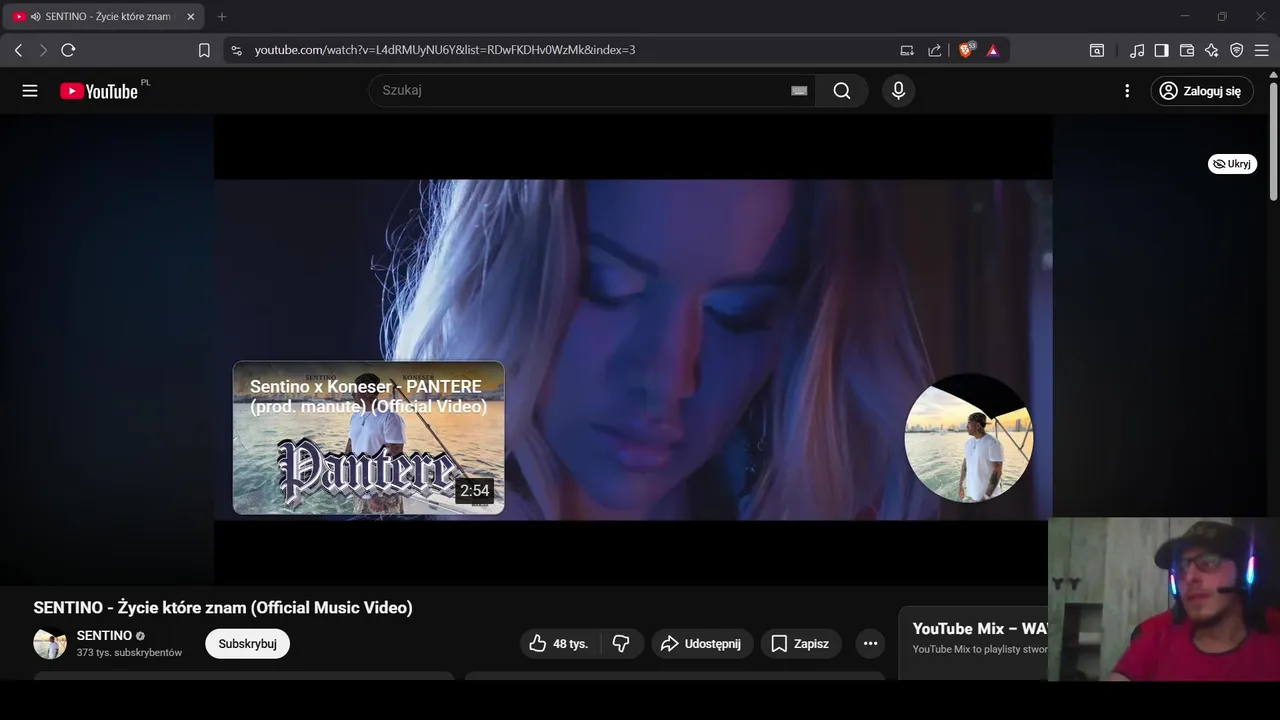
Task: Open browser main hamburger menu
Action: pyautogui.click(x=1262, y=50)
